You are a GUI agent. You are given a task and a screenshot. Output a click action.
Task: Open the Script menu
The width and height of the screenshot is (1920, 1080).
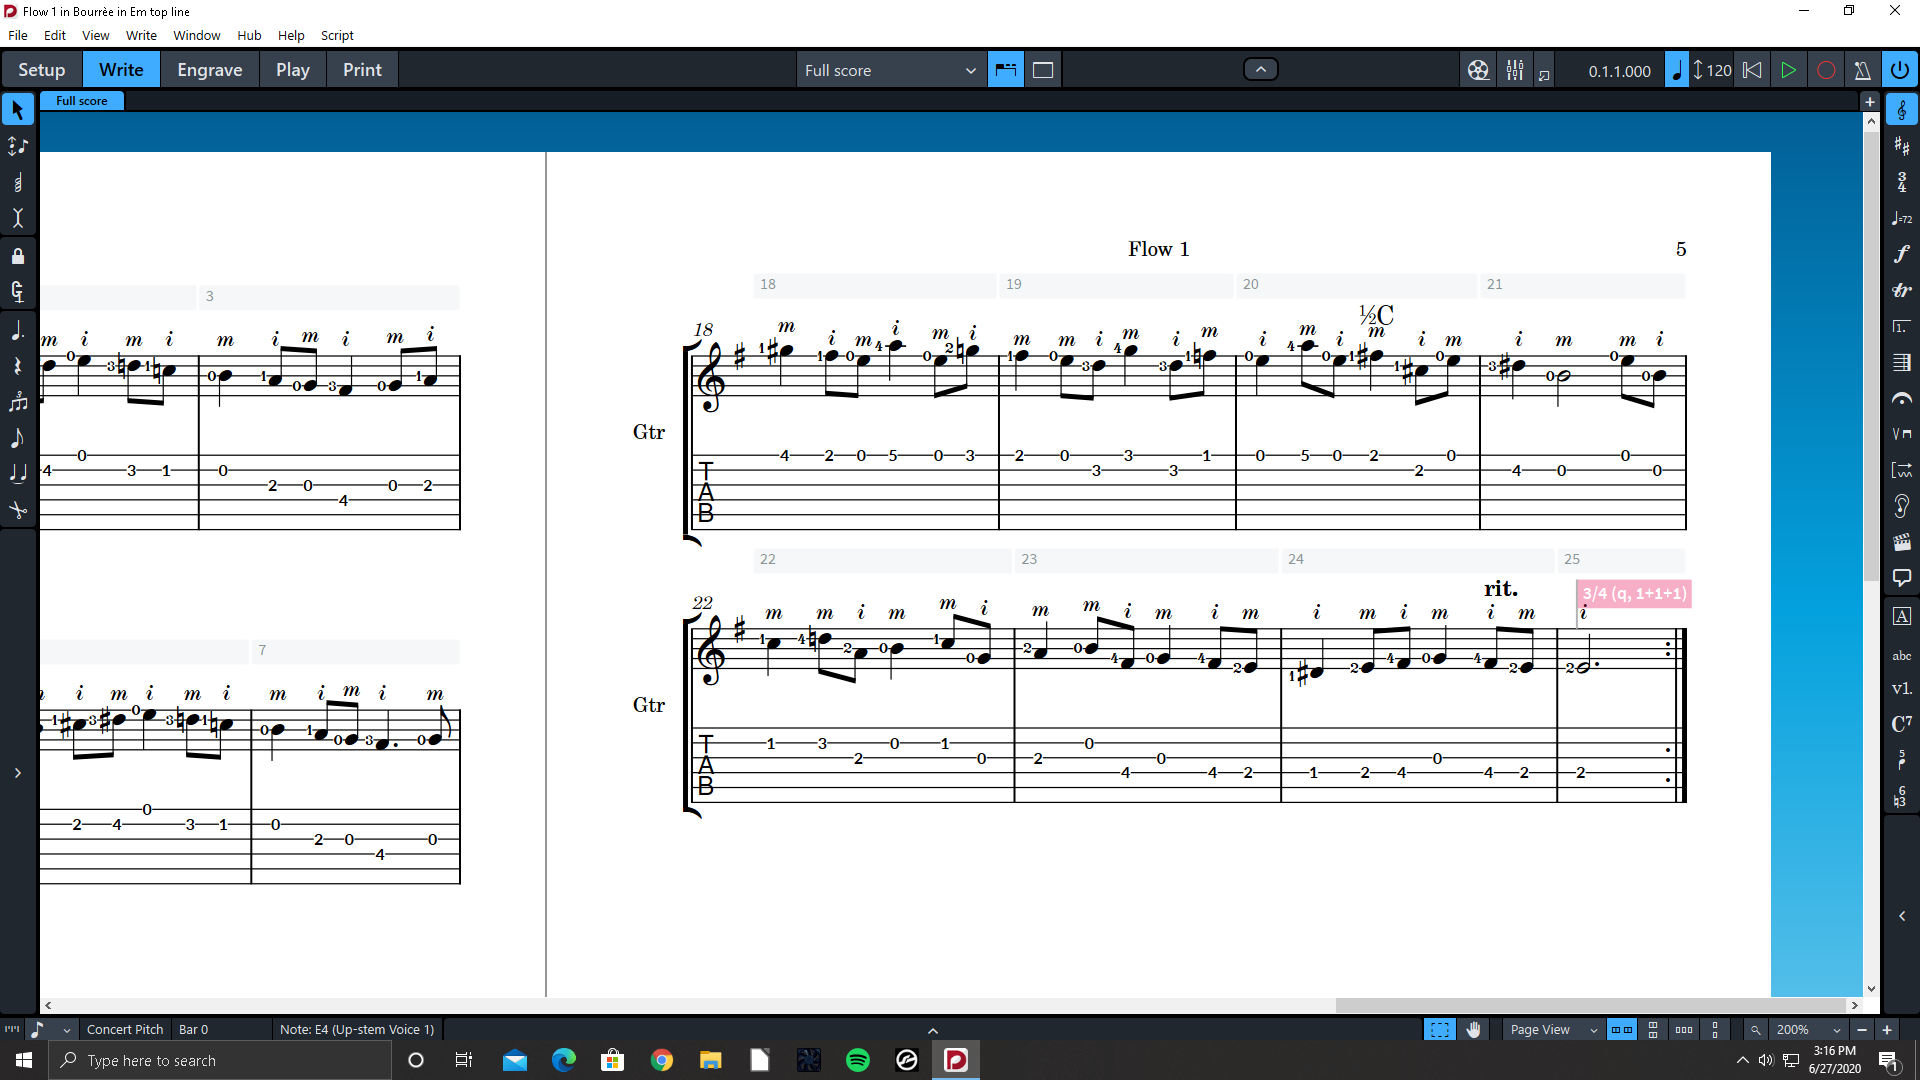click(337, 35)
